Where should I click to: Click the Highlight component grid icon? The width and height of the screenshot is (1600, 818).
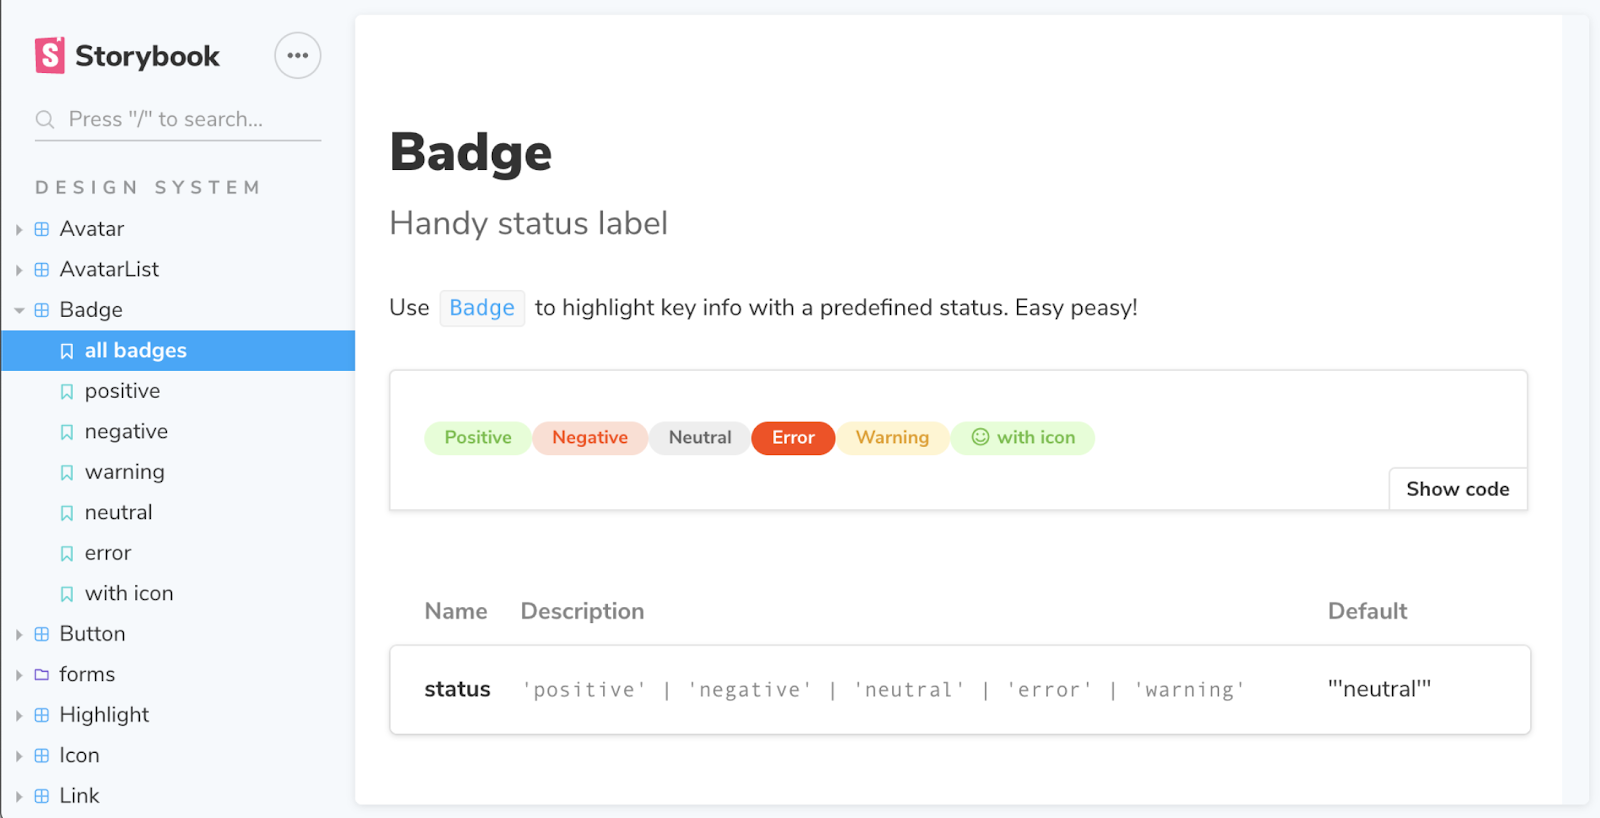tap(42, 715)
